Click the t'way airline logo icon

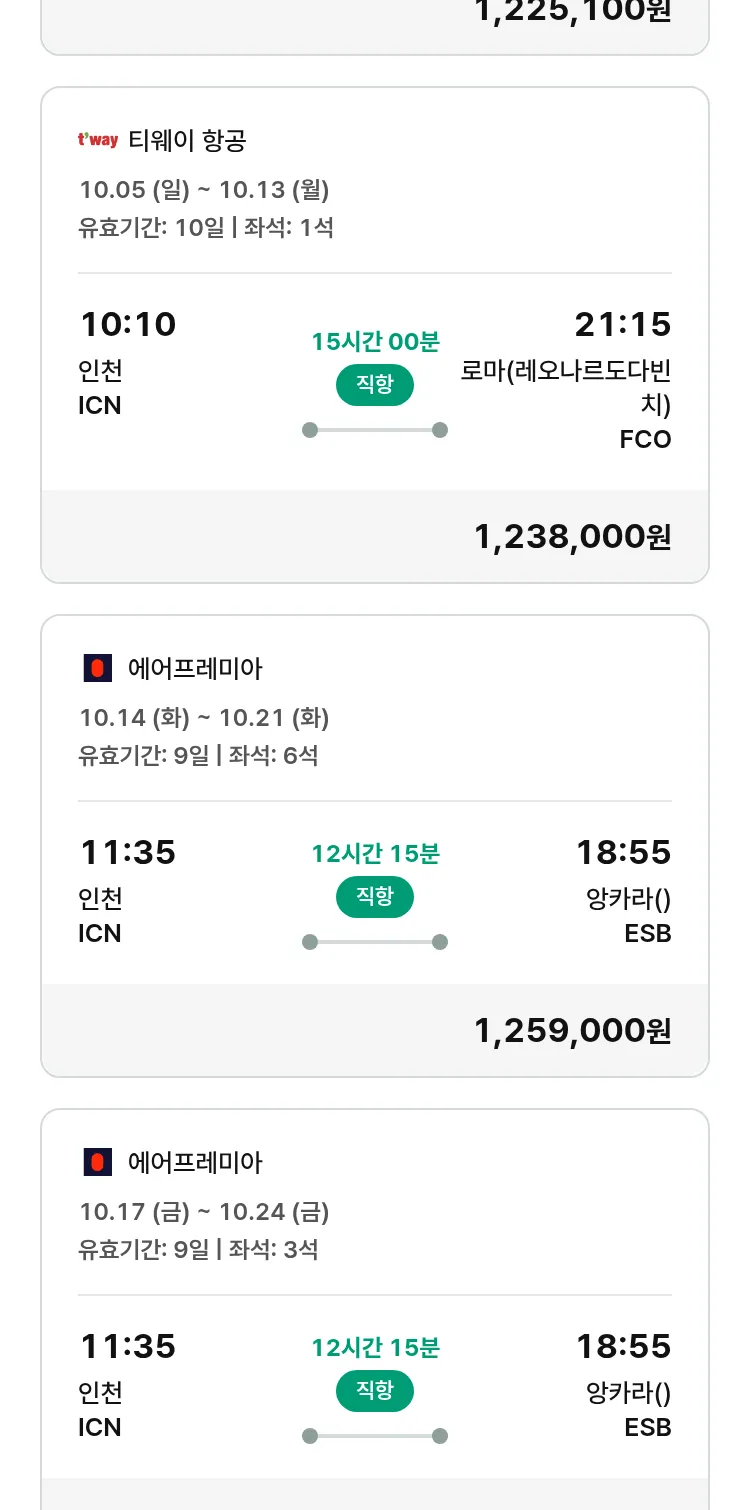pyautogui.click(x=97, y=140)
